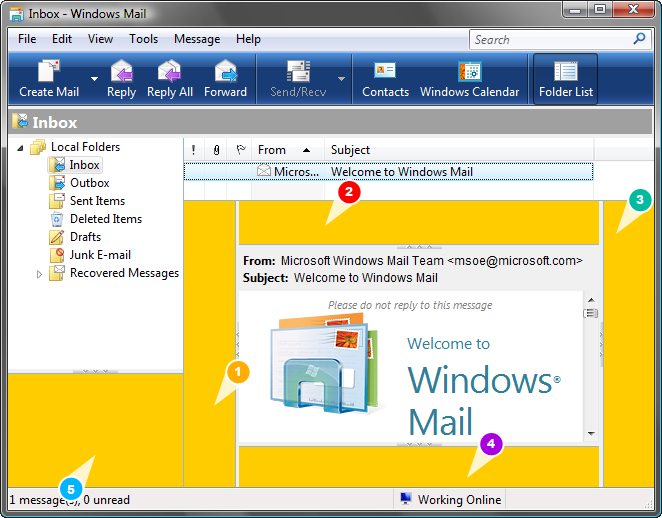This screenshot has width=662, height=518.
Task: Click the scrollbar thumb in preview pane
Action: pyautogui.click(x=591, y=313)
